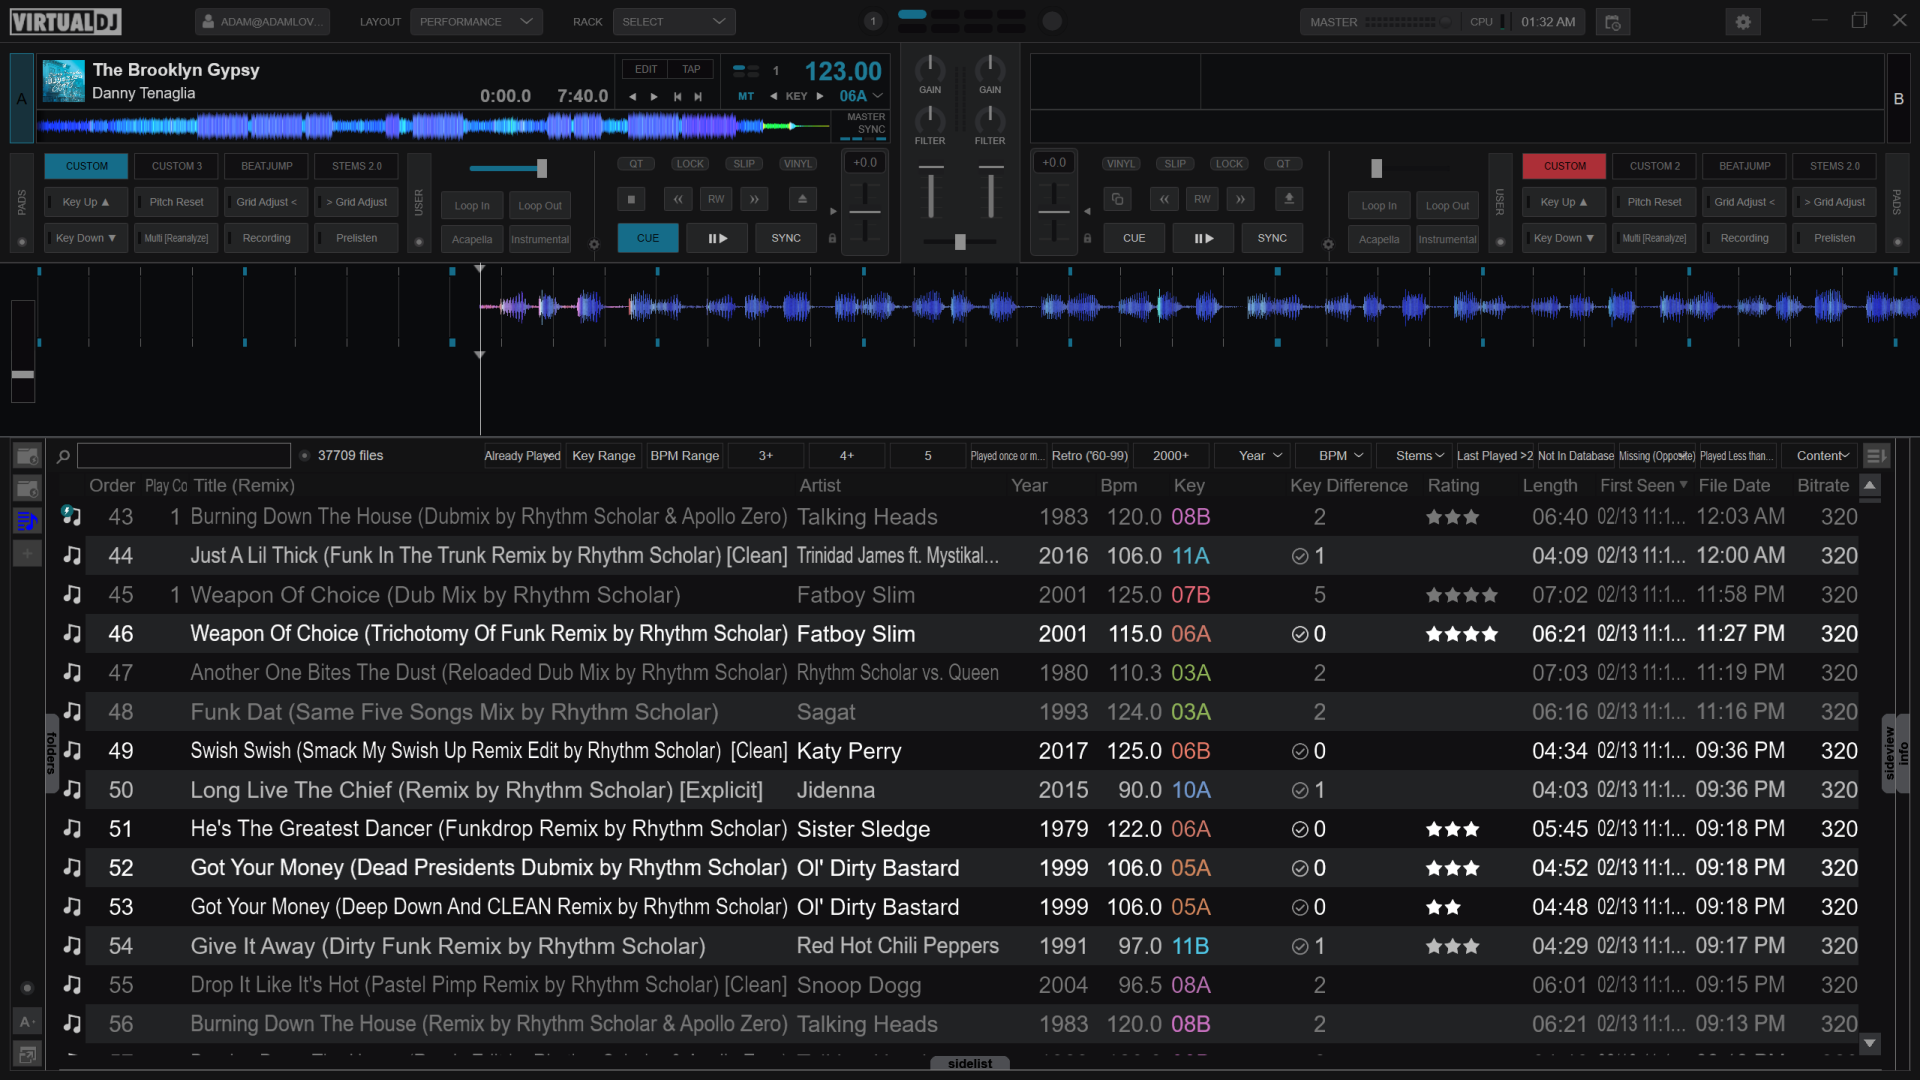This screenshot has height=1080, width=1920.
Task: Select the BEATJUMP pads tab on deck B
Action: coord(1745,166)
